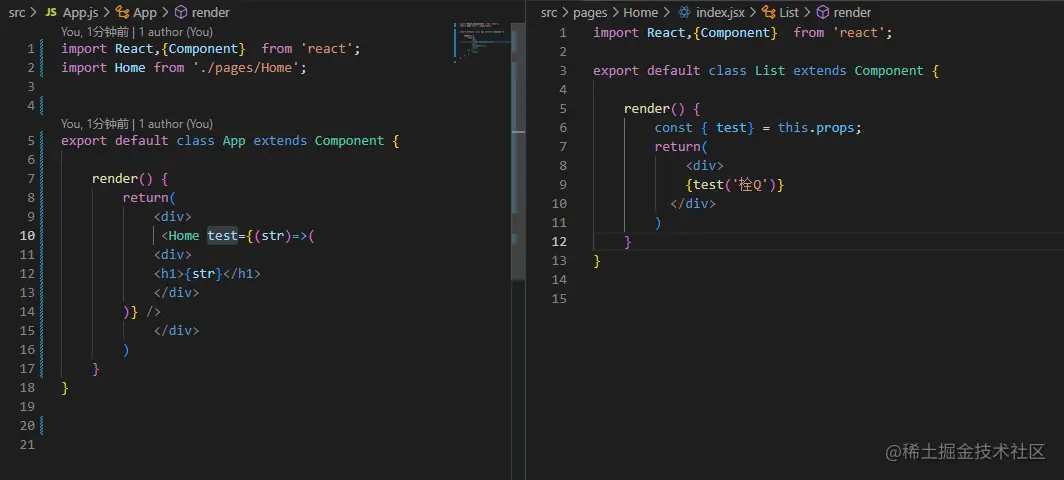Image resolution: width=1064 pixels, height=480 pixels.
Task: Click the import Home keyword line's Home identifier
Action: coord(130,67)
